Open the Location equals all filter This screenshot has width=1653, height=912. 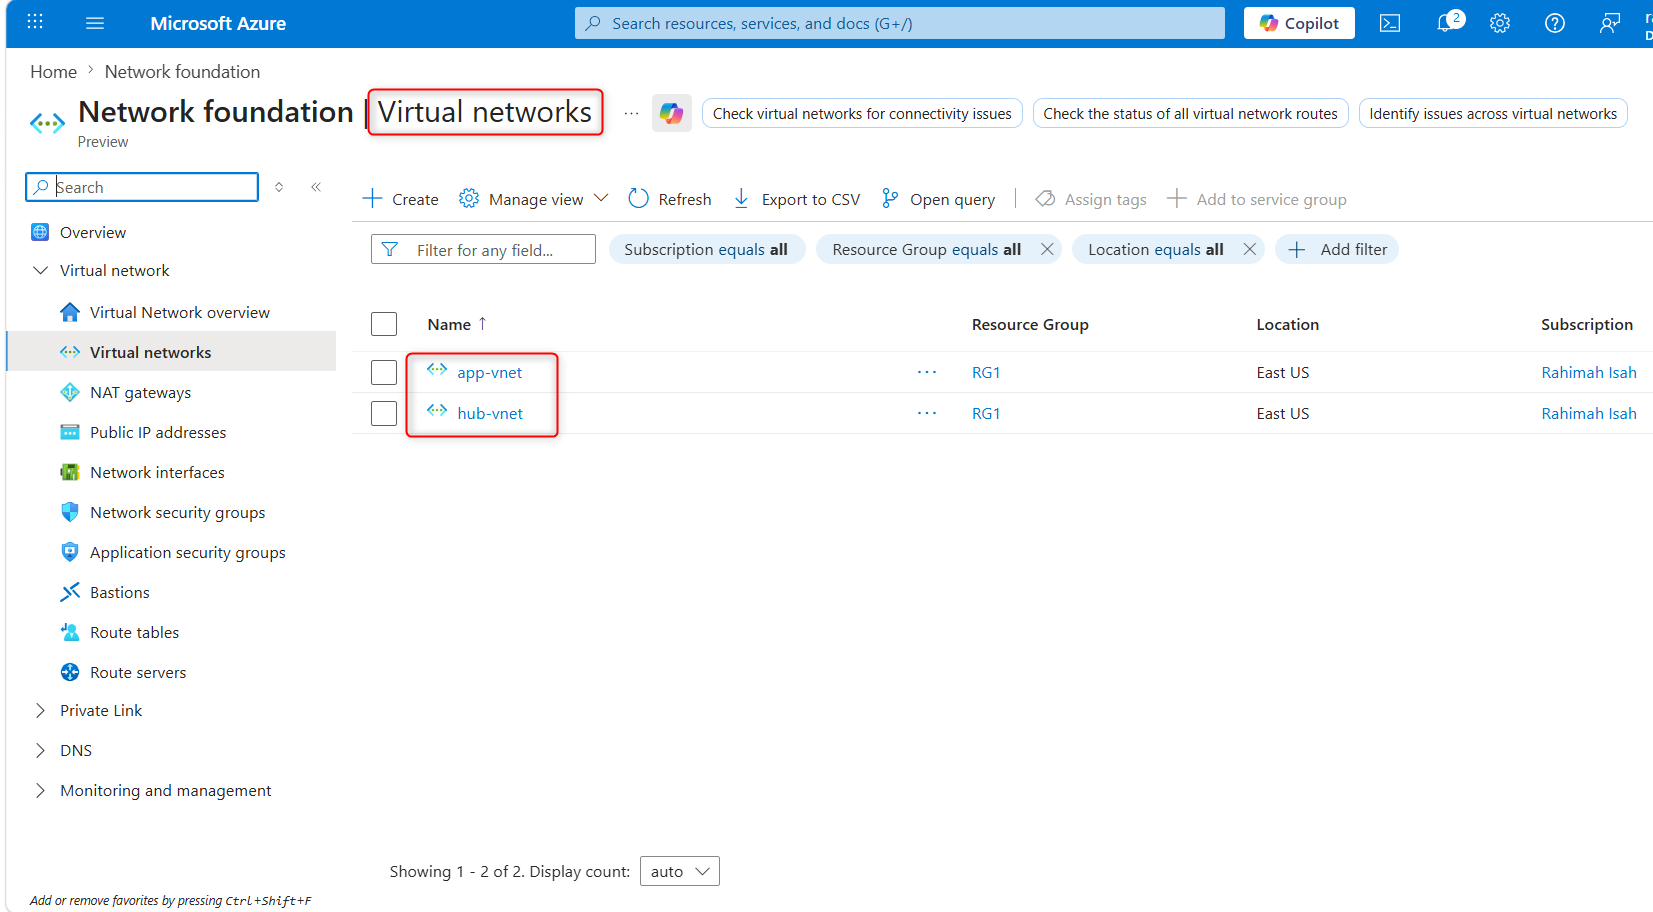click(x=1155, y=249)
